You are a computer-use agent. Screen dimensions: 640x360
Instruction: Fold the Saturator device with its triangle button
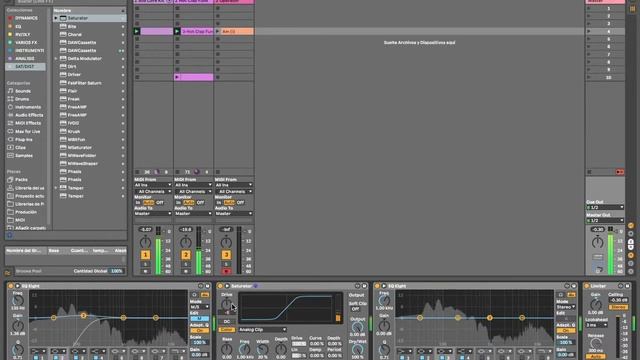(227, 286)
